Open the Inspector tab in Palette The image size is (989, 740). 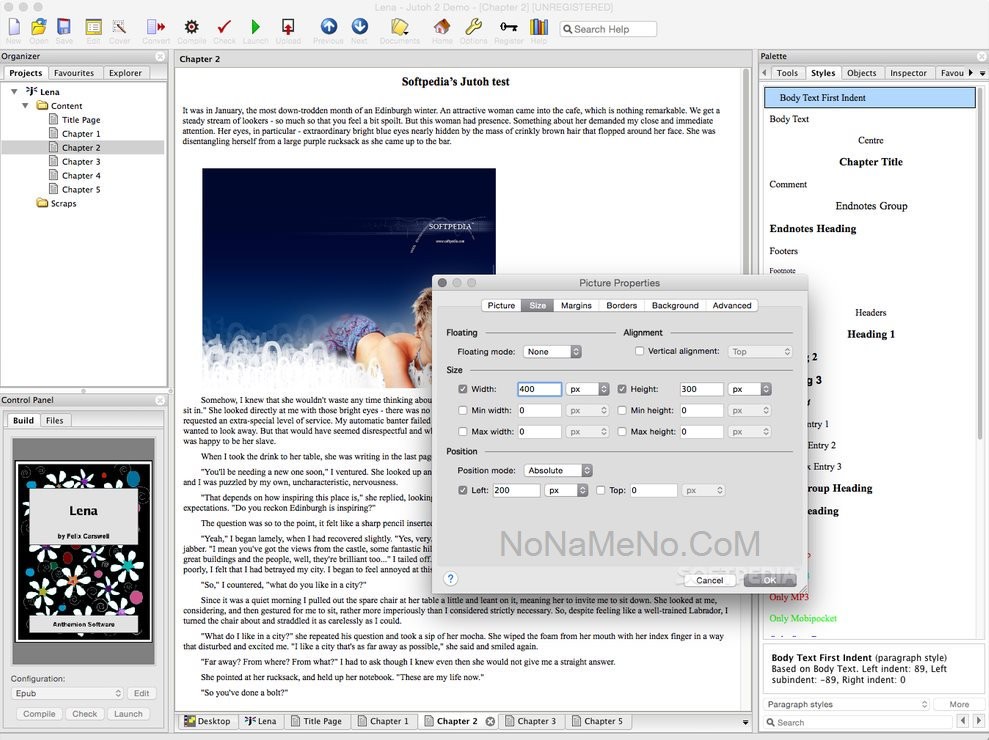pos(908,73)
